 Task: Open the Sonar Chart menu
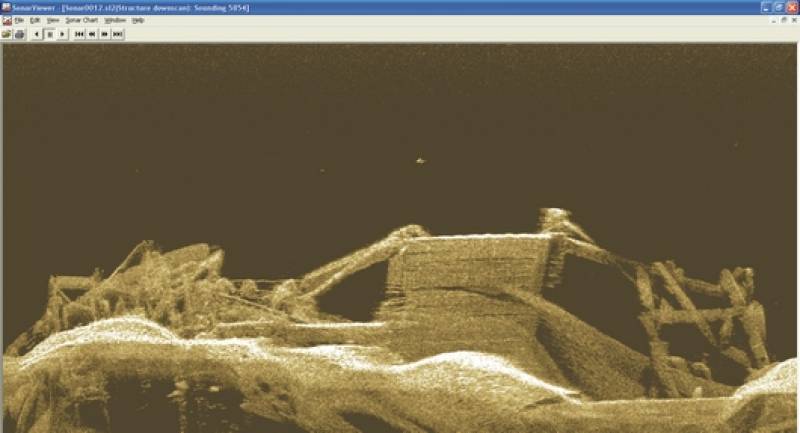coord(82,20)
